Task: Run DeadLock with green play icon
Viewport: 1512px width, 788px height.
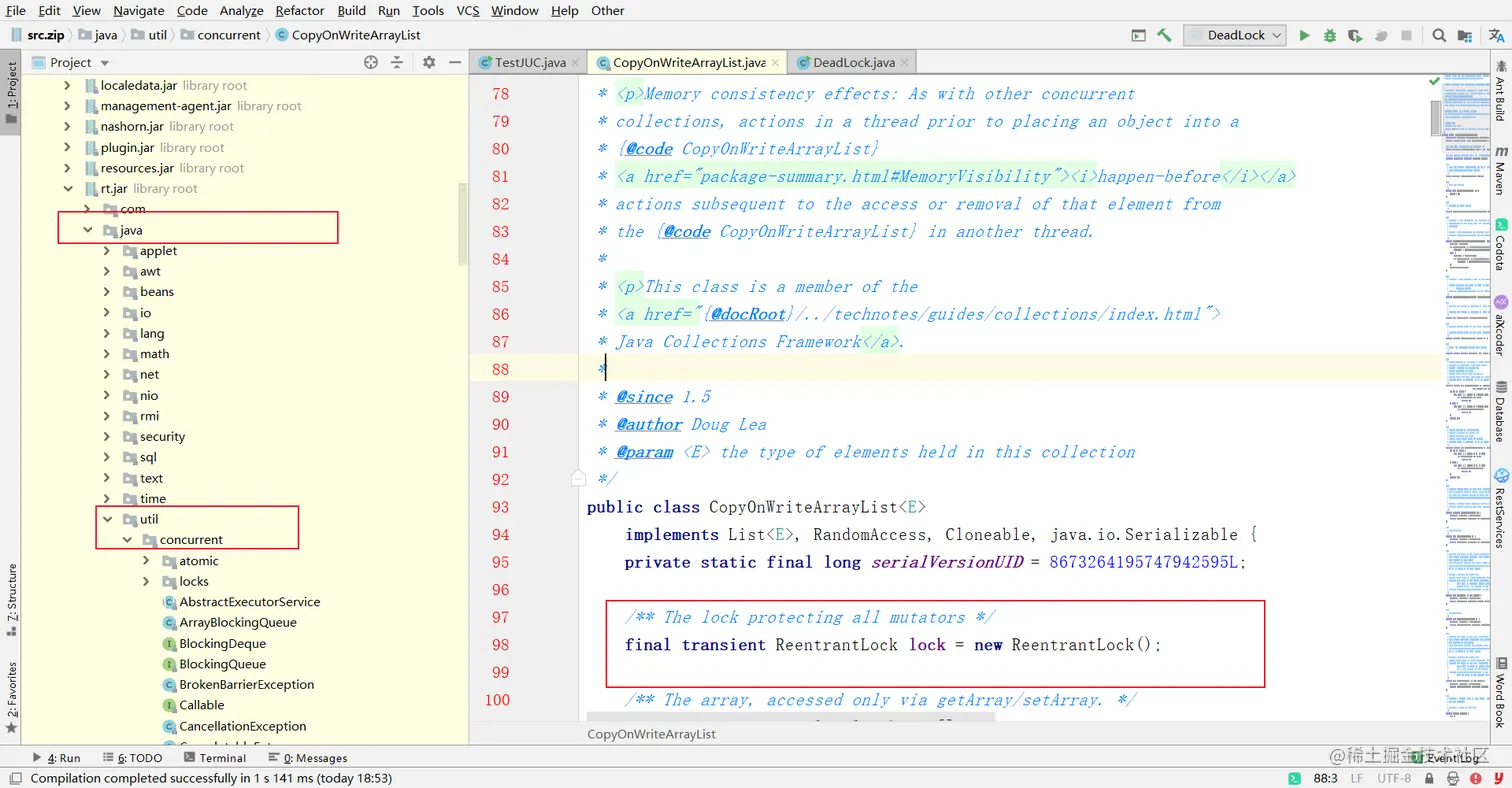Action: click(x=1304, y=35)
